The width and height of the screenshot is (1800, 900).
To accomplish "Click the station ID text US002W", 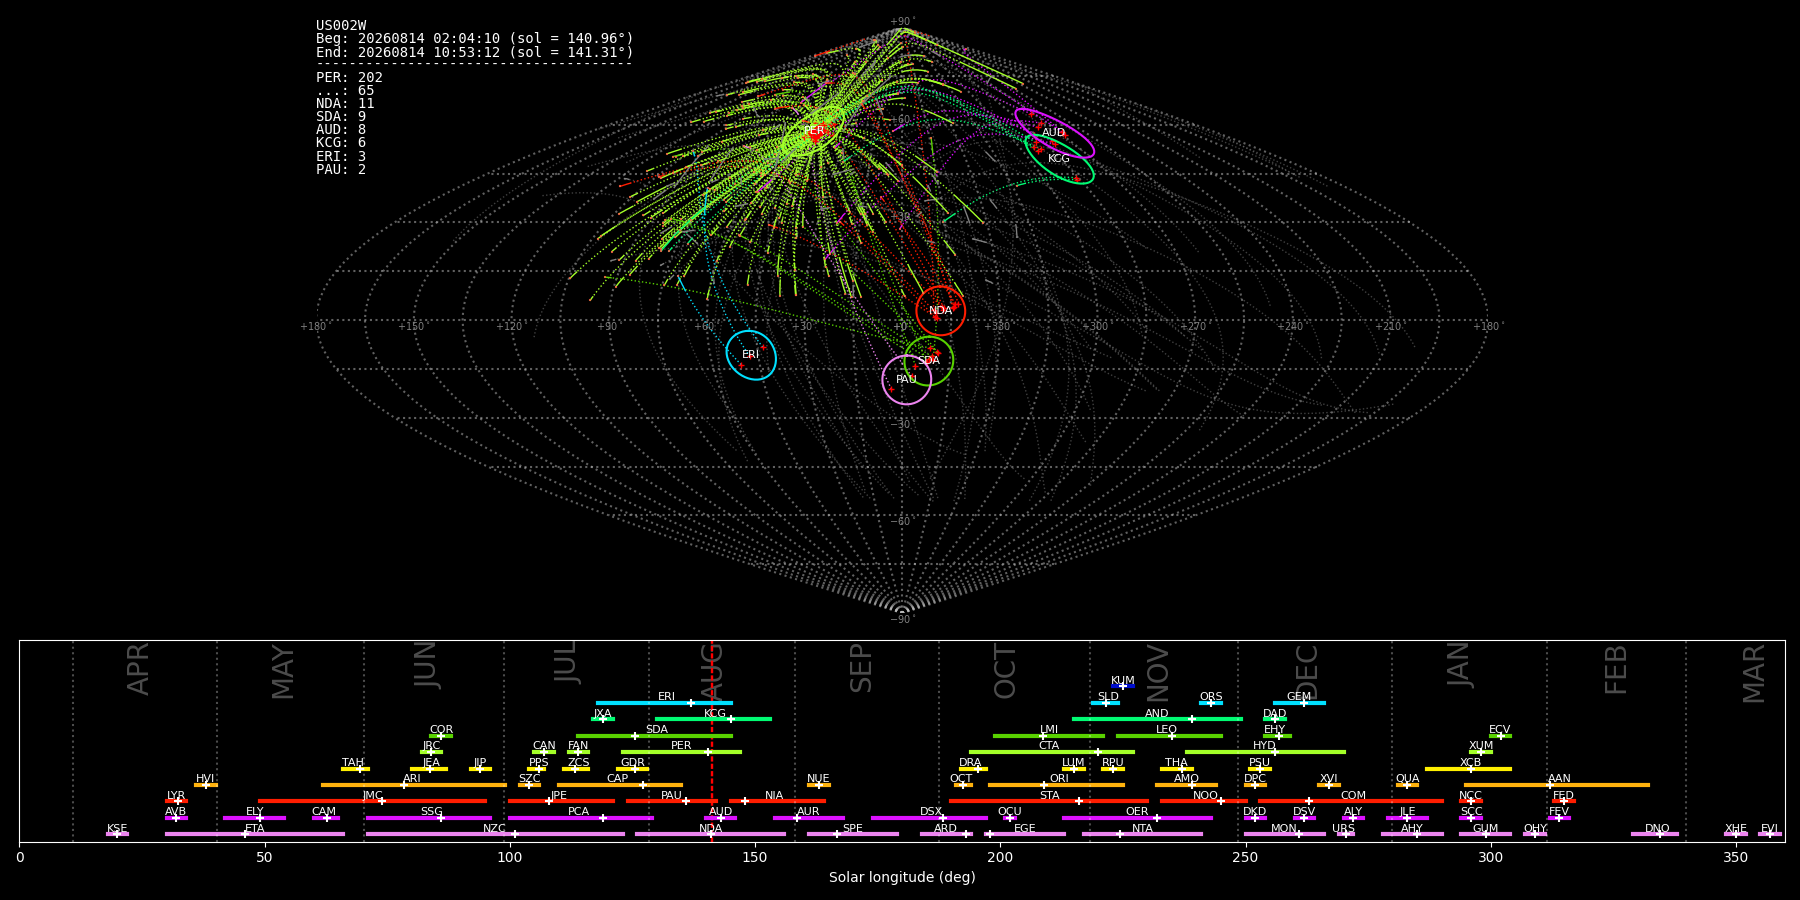I will coord(341,26).
